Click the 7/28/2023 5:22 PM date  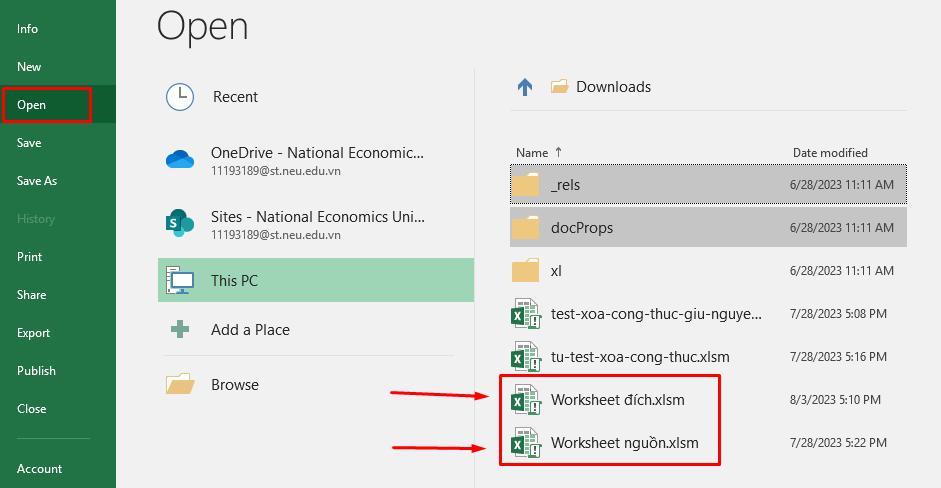point(838,443)
